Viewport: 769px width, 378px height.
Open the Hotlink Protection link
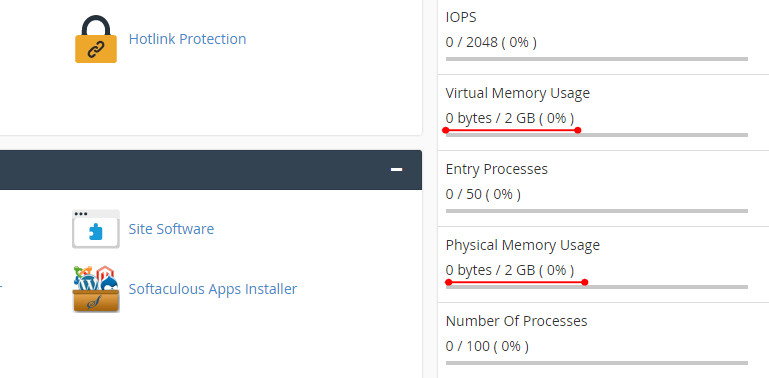(x=187, y=39)
